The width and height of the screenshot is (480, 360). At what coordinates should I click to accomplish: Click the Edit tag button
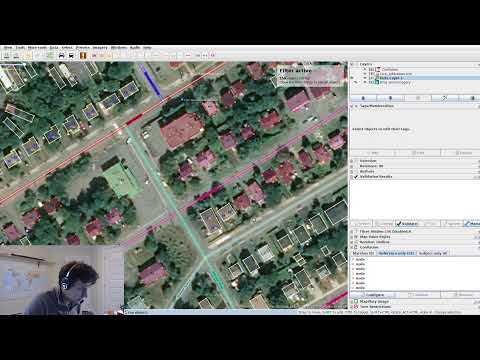(418, 153)
